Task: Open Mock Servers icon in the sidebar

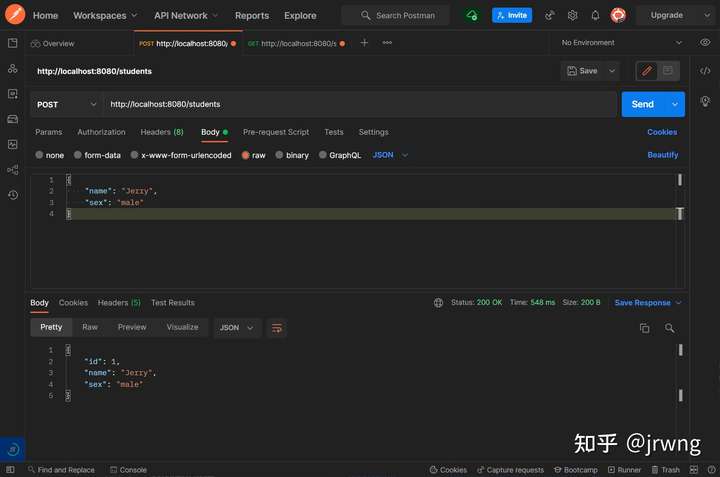Action: [13, 119]
